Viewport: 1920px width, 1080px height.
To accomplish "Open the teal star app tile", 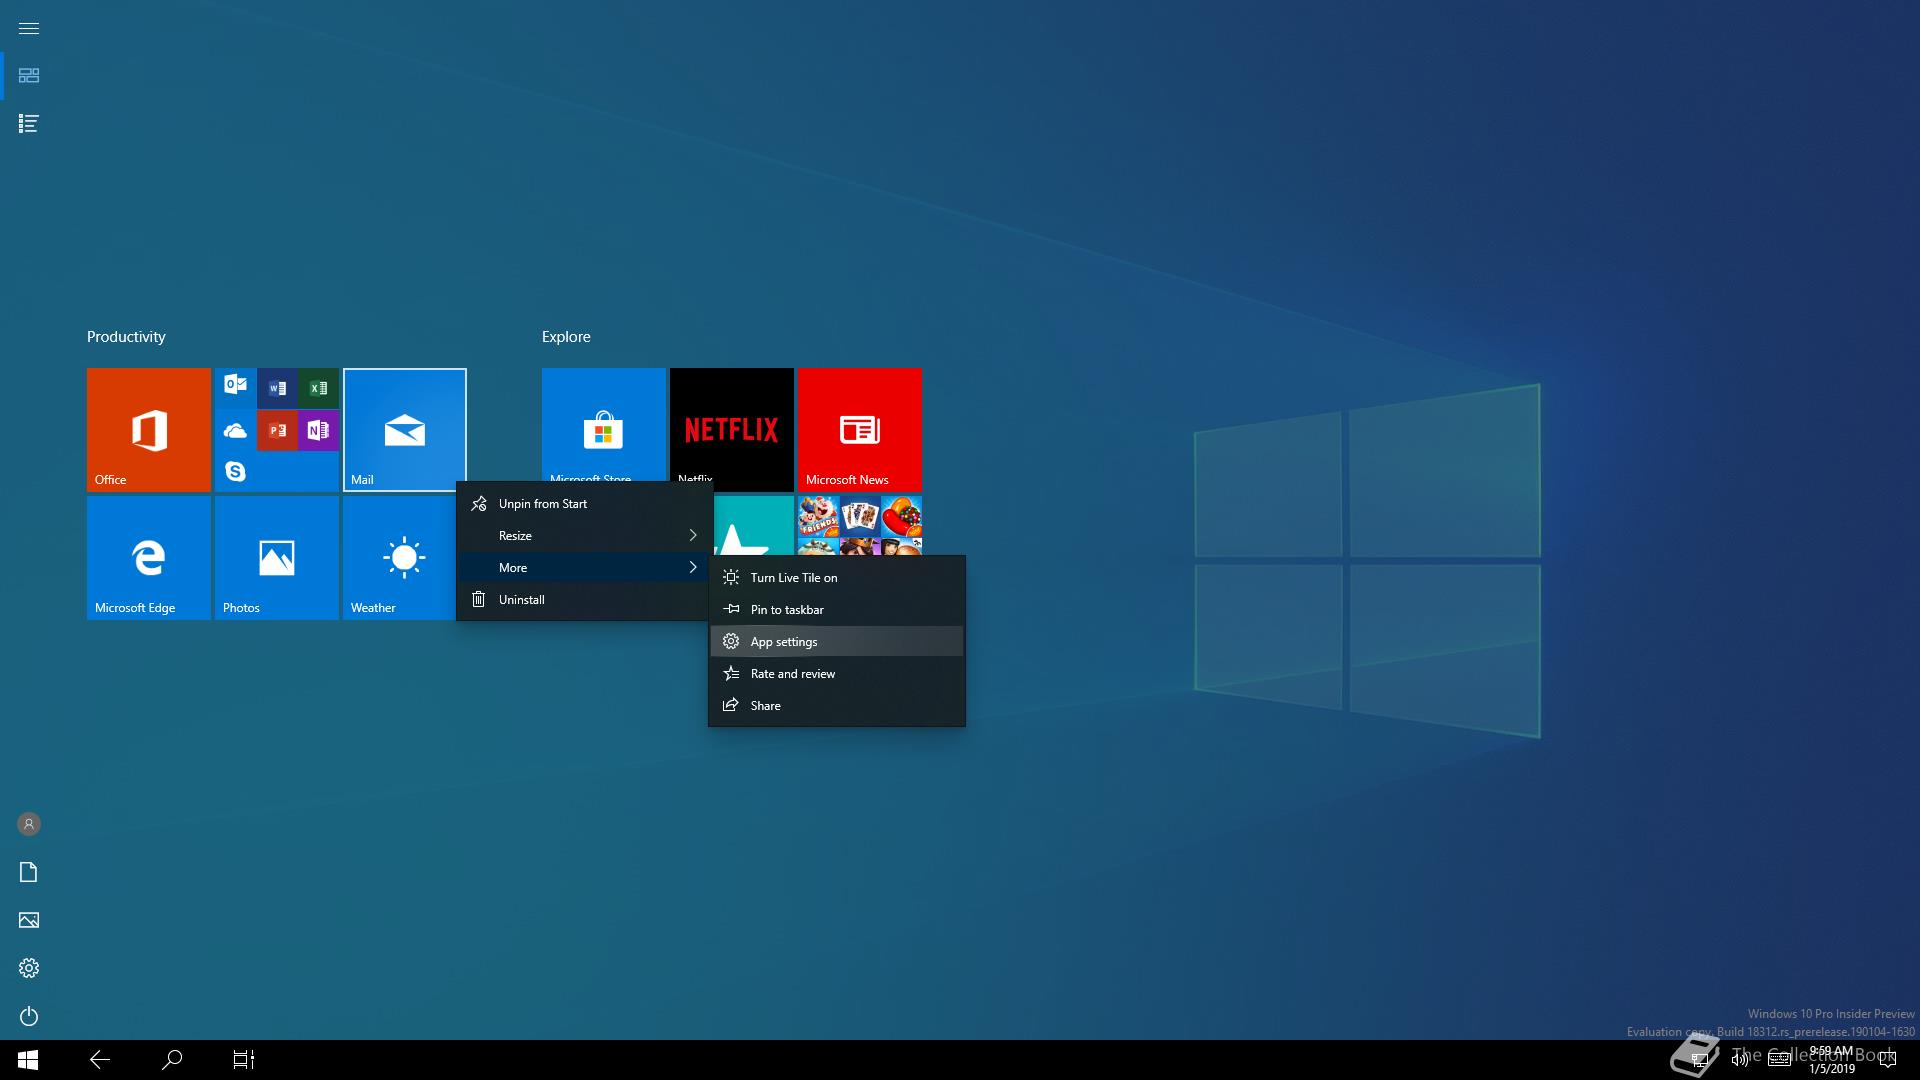I will point(754,526).
